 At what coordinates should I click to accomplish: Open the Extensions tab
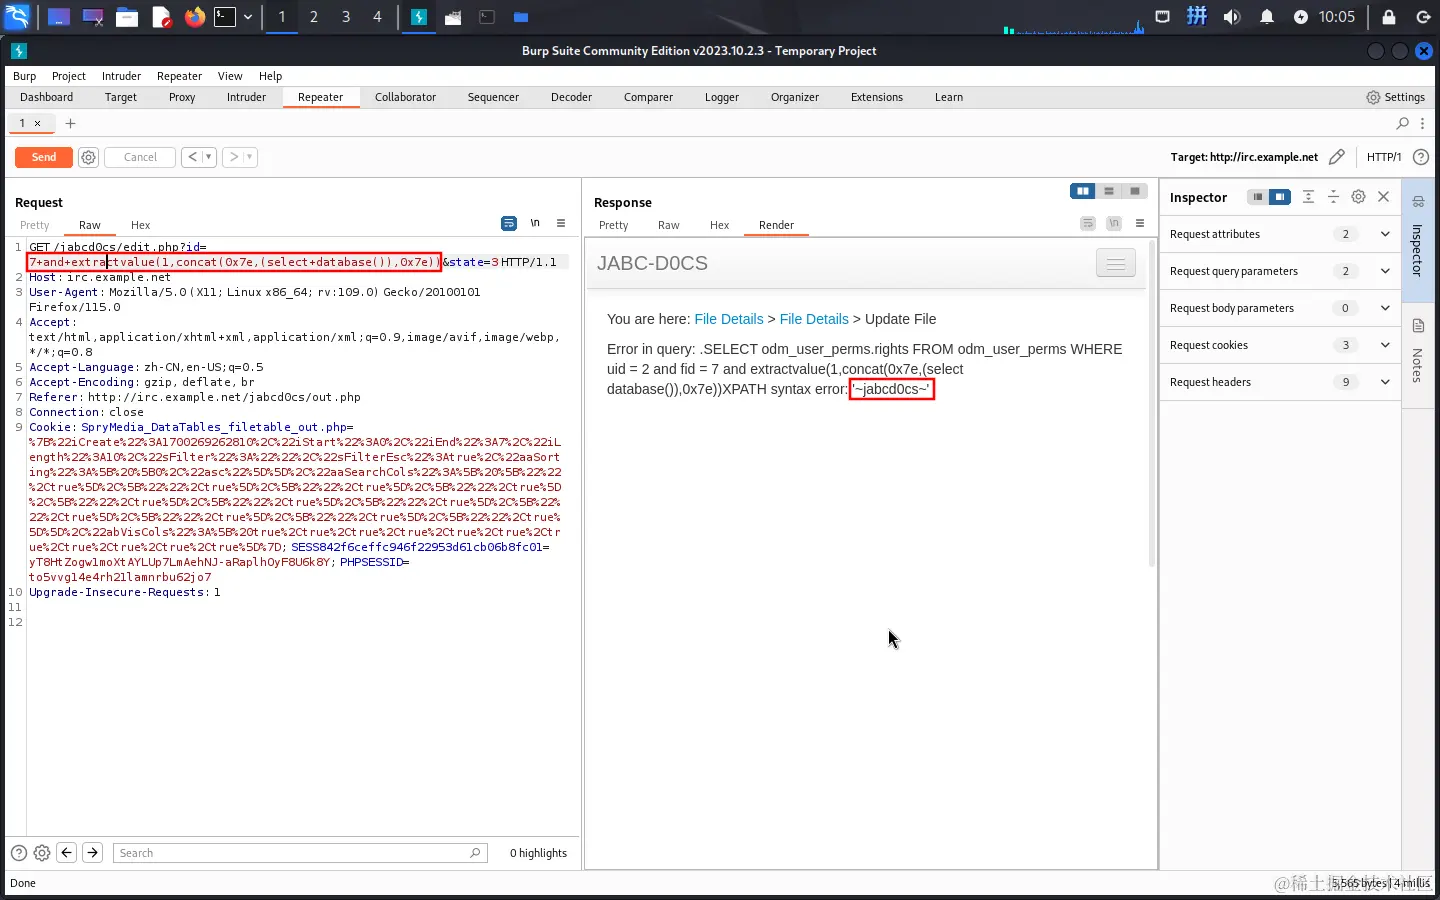point(877,97)
